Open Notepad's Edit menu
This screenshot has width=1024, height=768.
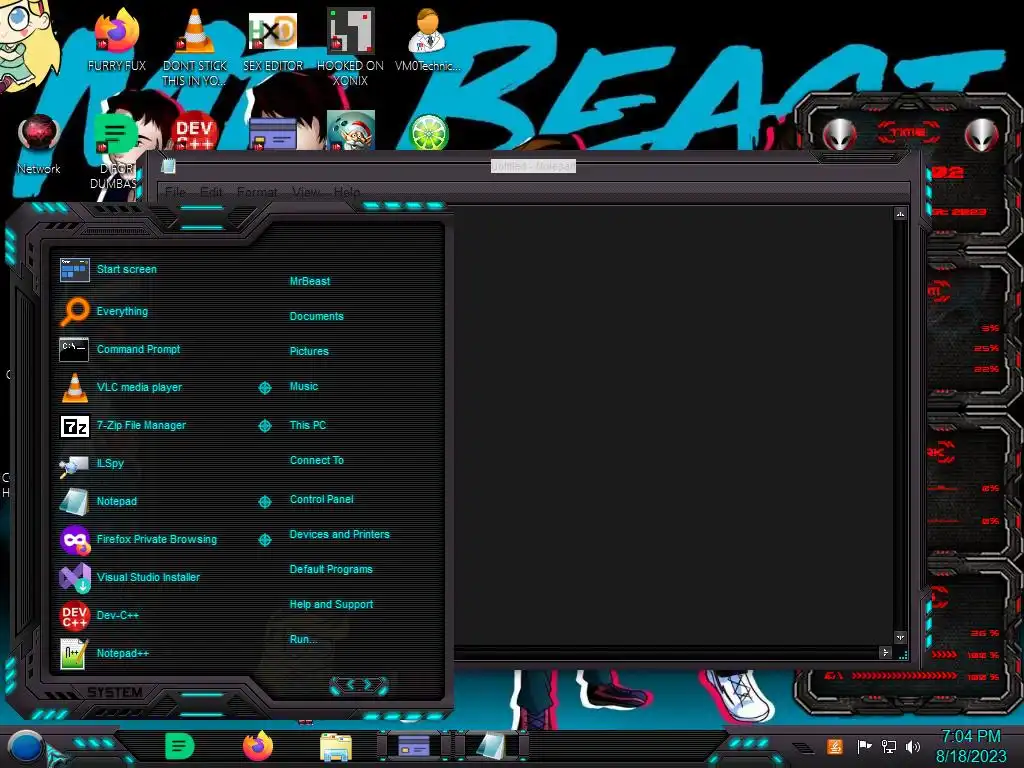coord(211,192)
